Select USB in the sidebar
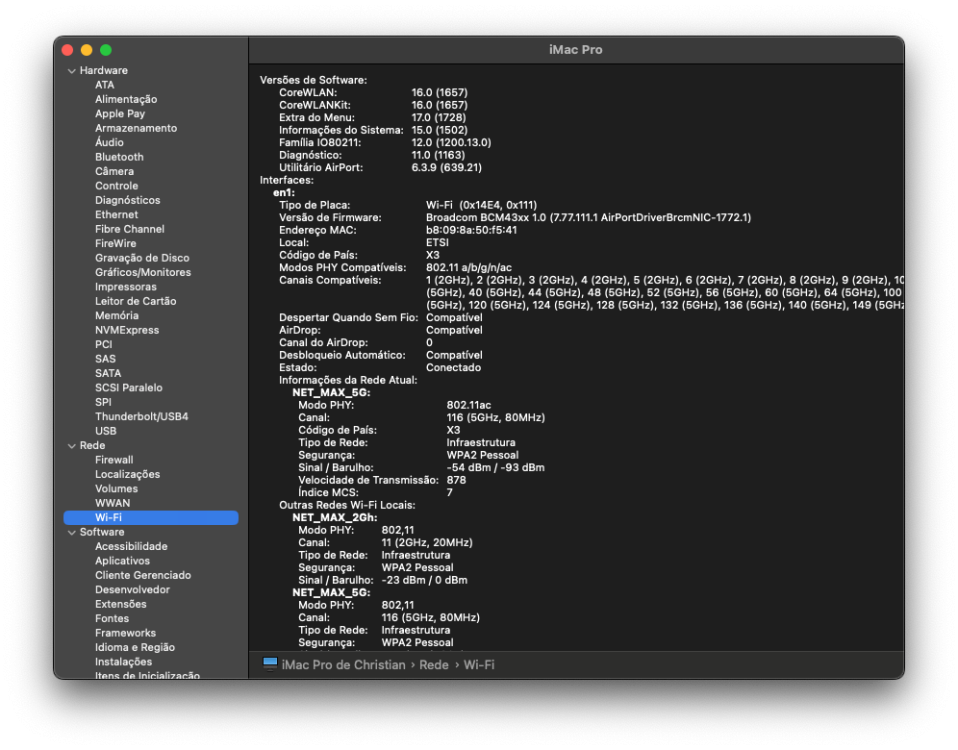This screenshot has height=750, width=958. tap(105, 431)
